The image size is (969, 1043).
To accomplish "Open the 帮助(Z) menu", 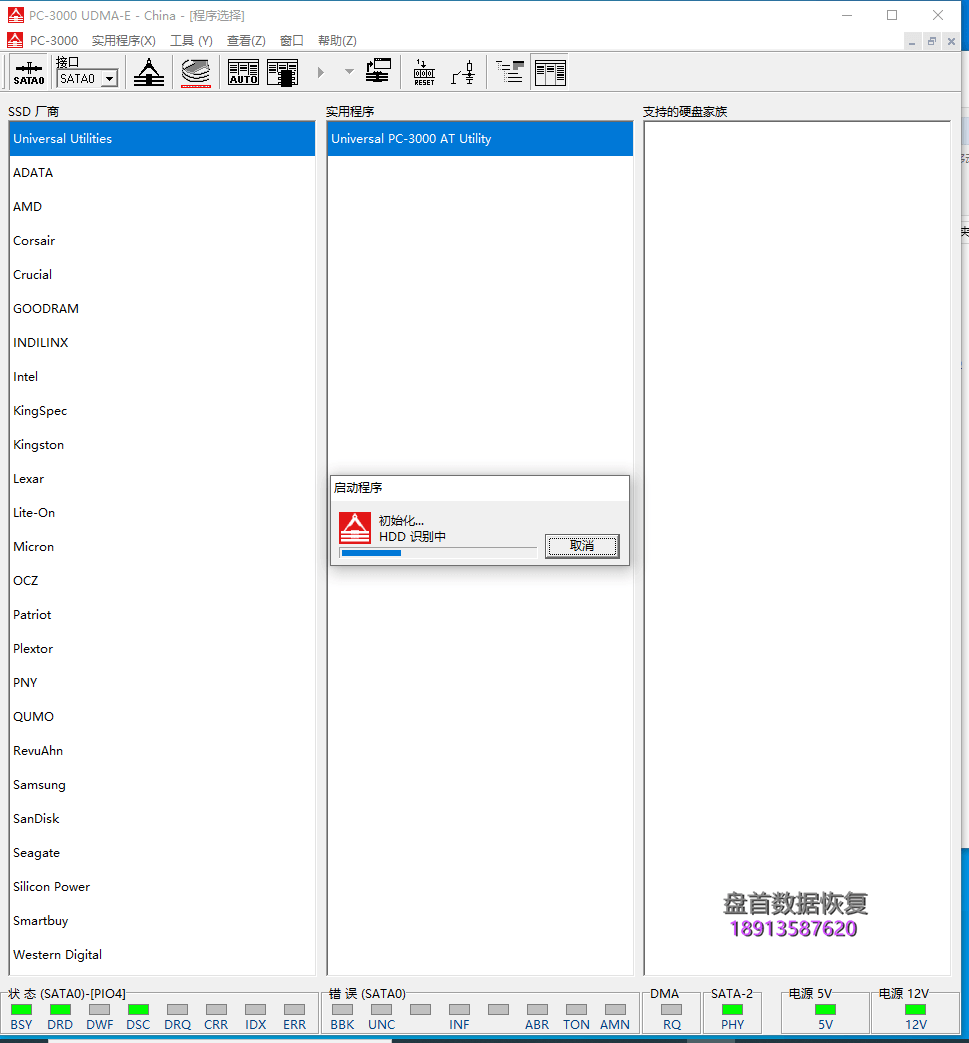I will [x=337, y=41].
